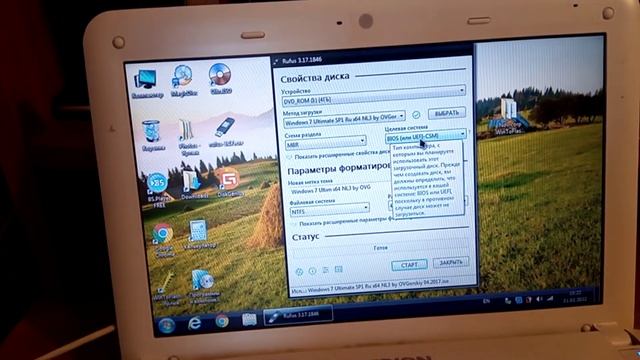Click the СТАРТ button
The image size is (640, 360).
pyautogui.click(x=409, y=265)
